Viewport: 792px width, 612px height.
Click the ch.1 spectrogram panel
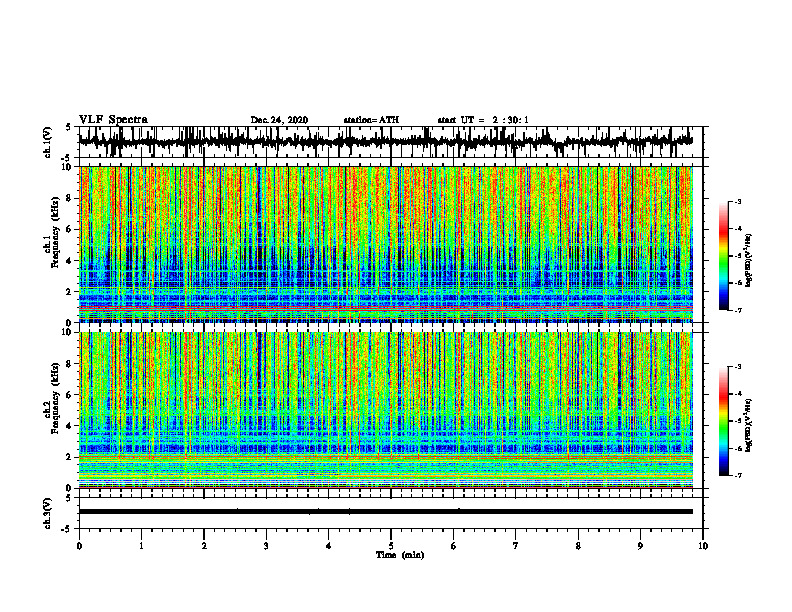coord(385,244)
